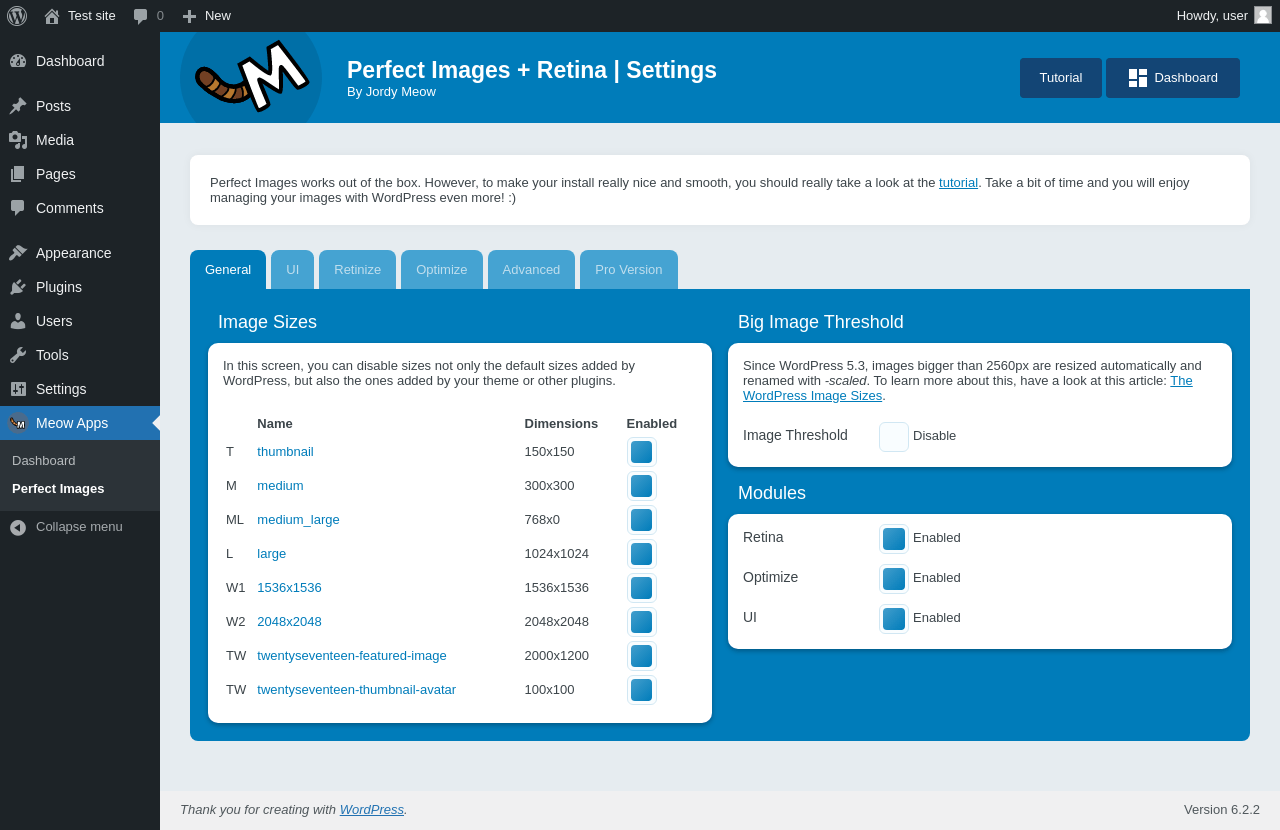Uncheck the medium_large size checkbox

tap(641, 520)
